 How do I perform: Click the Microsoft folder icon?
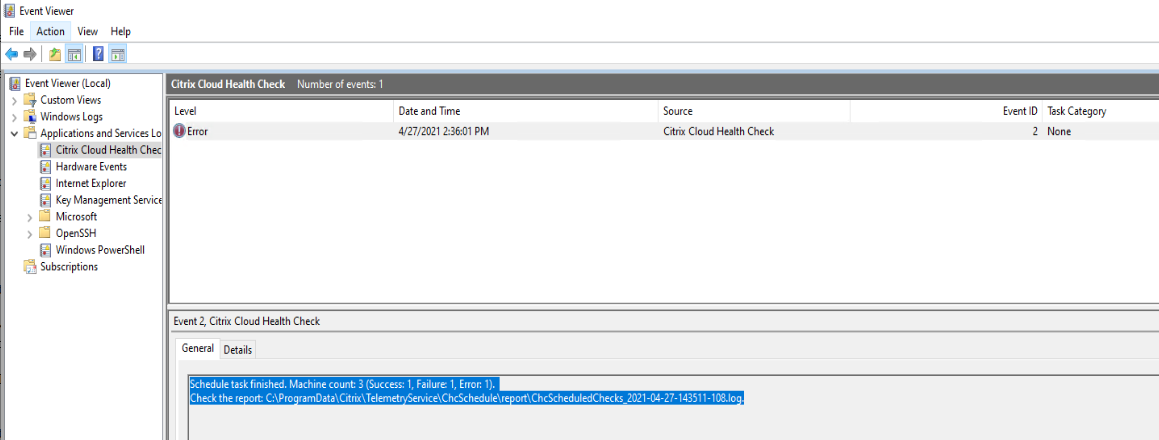click(45, 217)
